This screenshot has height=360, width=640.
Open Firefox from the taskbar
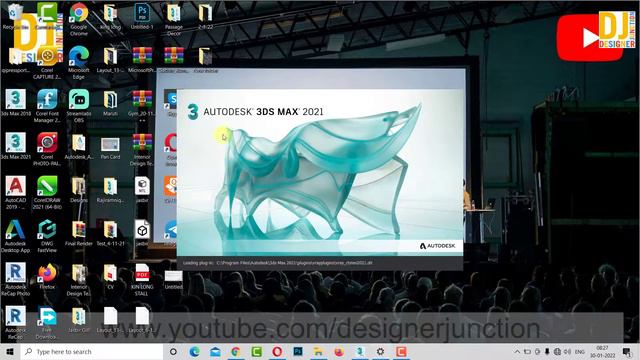339,351
